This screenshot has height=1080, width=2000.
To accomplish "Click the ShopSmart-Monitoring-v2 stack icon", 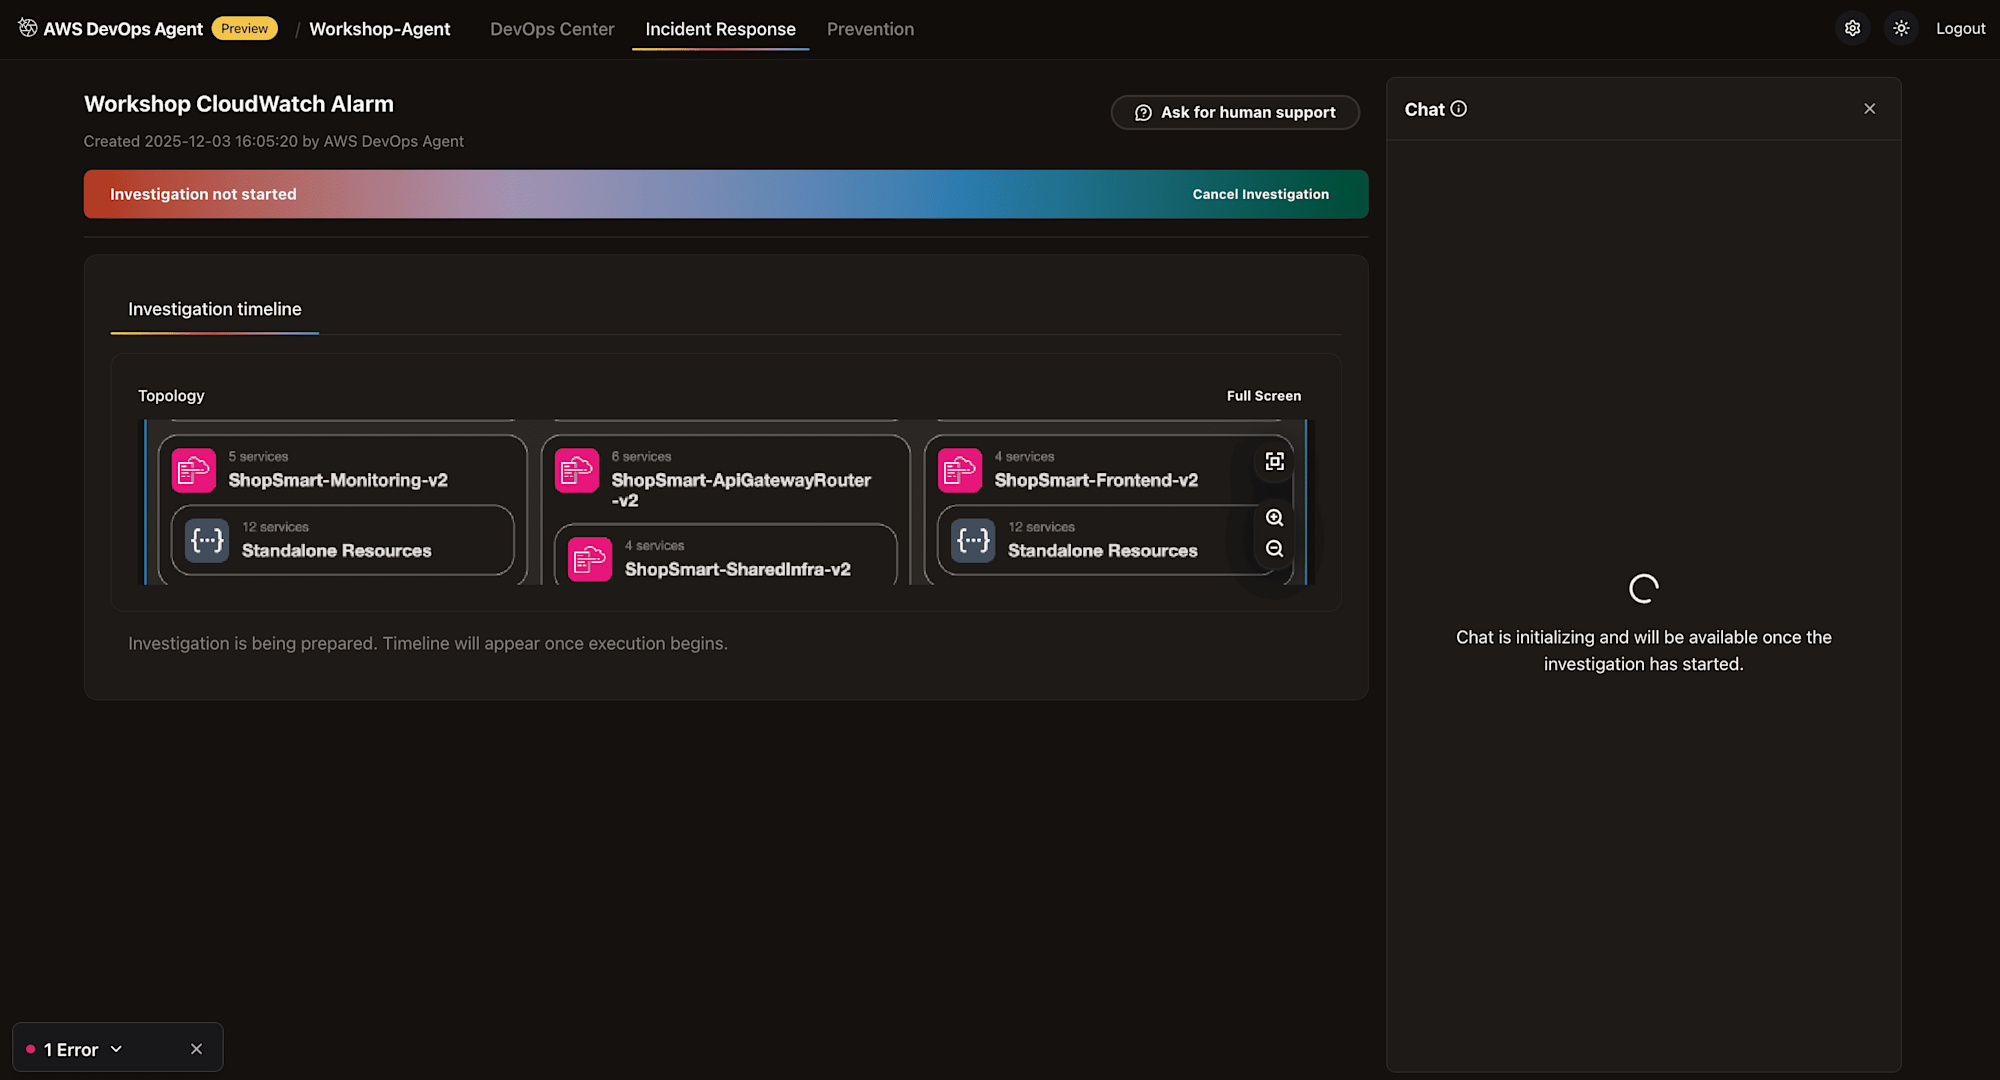I will [194, 470].
